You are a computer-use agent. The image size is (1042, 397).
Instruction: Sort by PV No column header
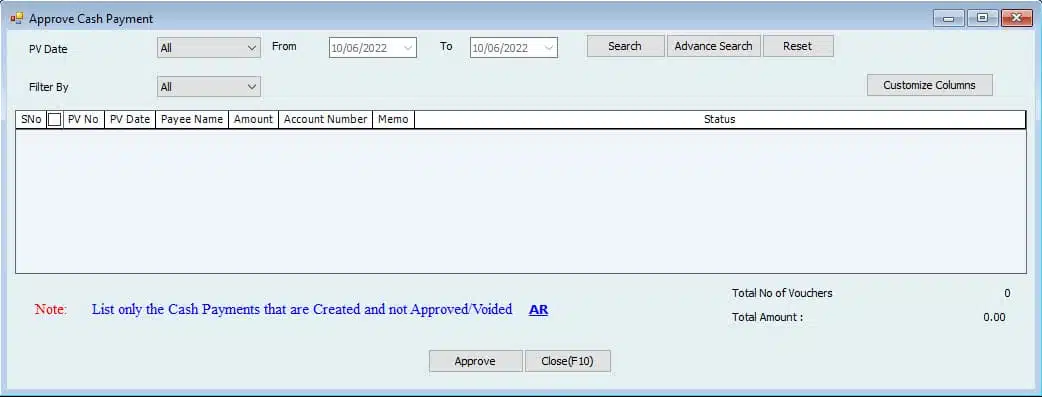(x=83, y=120)
